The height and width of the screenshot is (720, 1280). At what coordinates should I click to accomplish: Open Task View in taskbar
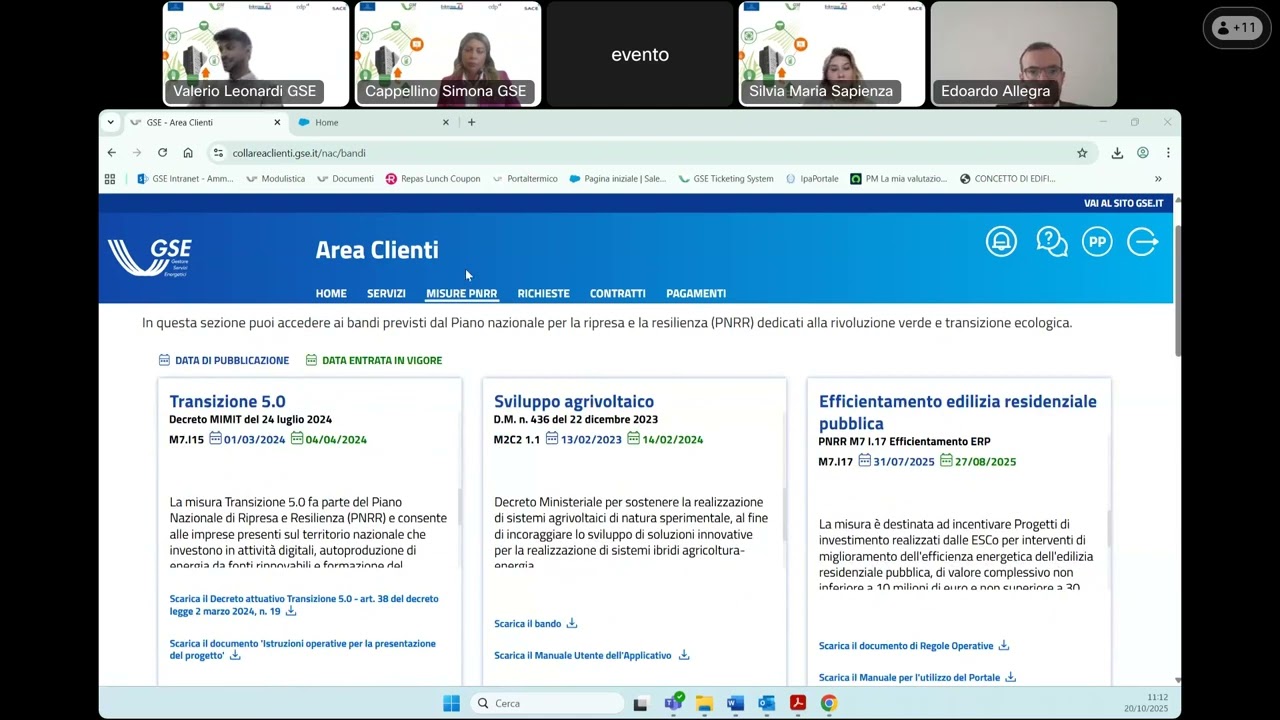(x=641, y=703)
